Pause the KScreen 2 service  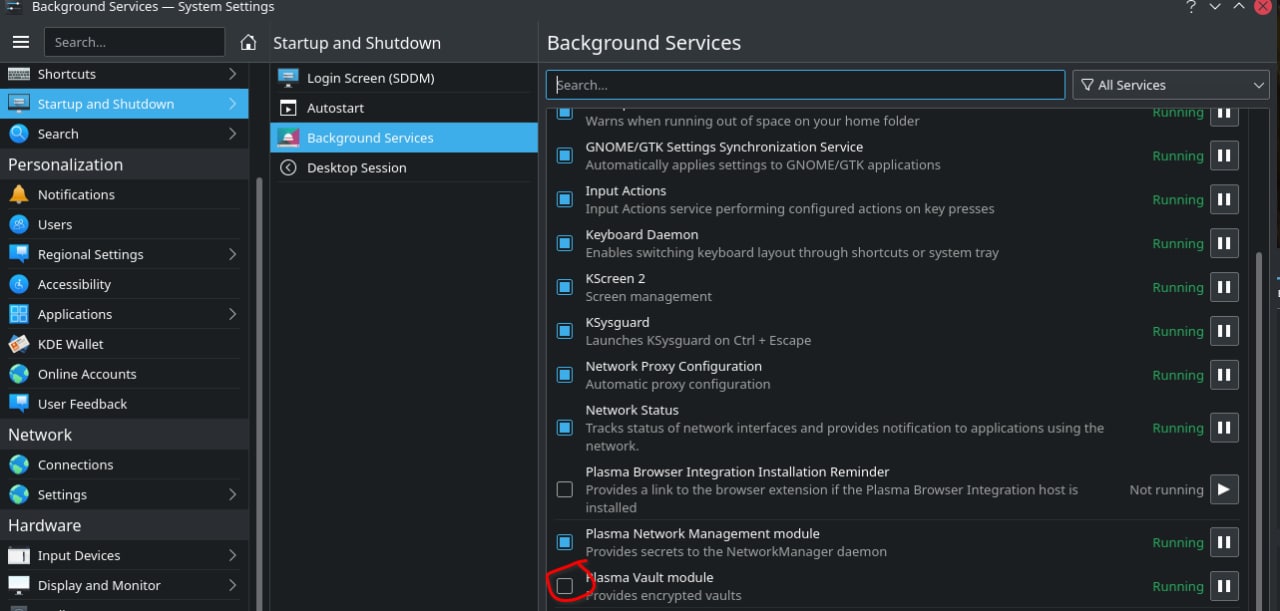coord(1224,288)
